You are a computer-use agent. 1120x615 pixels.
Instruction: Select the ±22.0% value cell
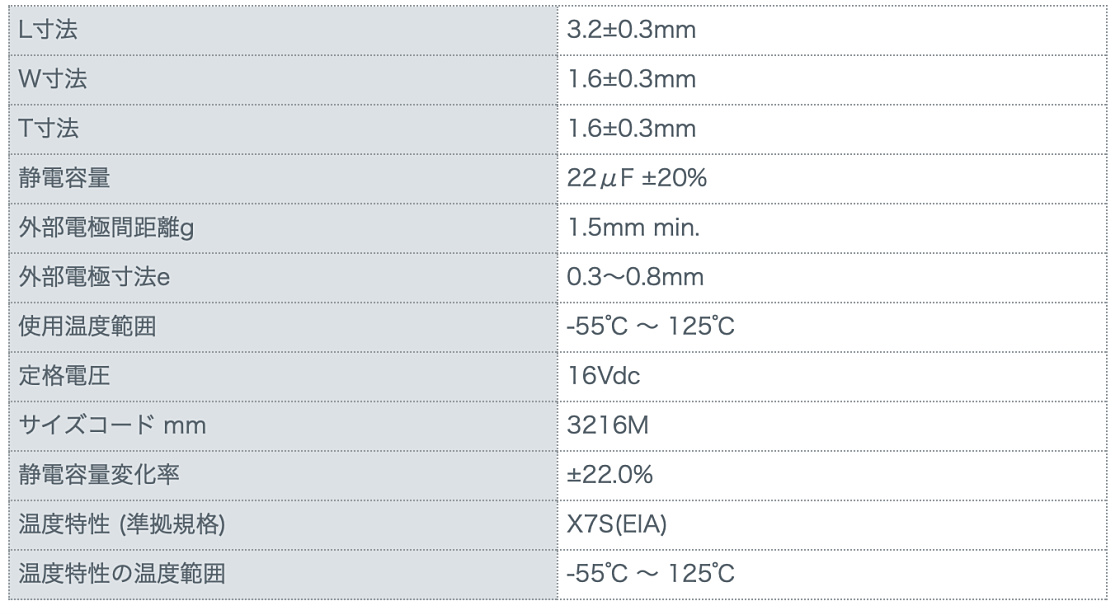pyautogui.click(x=610, y=475)
